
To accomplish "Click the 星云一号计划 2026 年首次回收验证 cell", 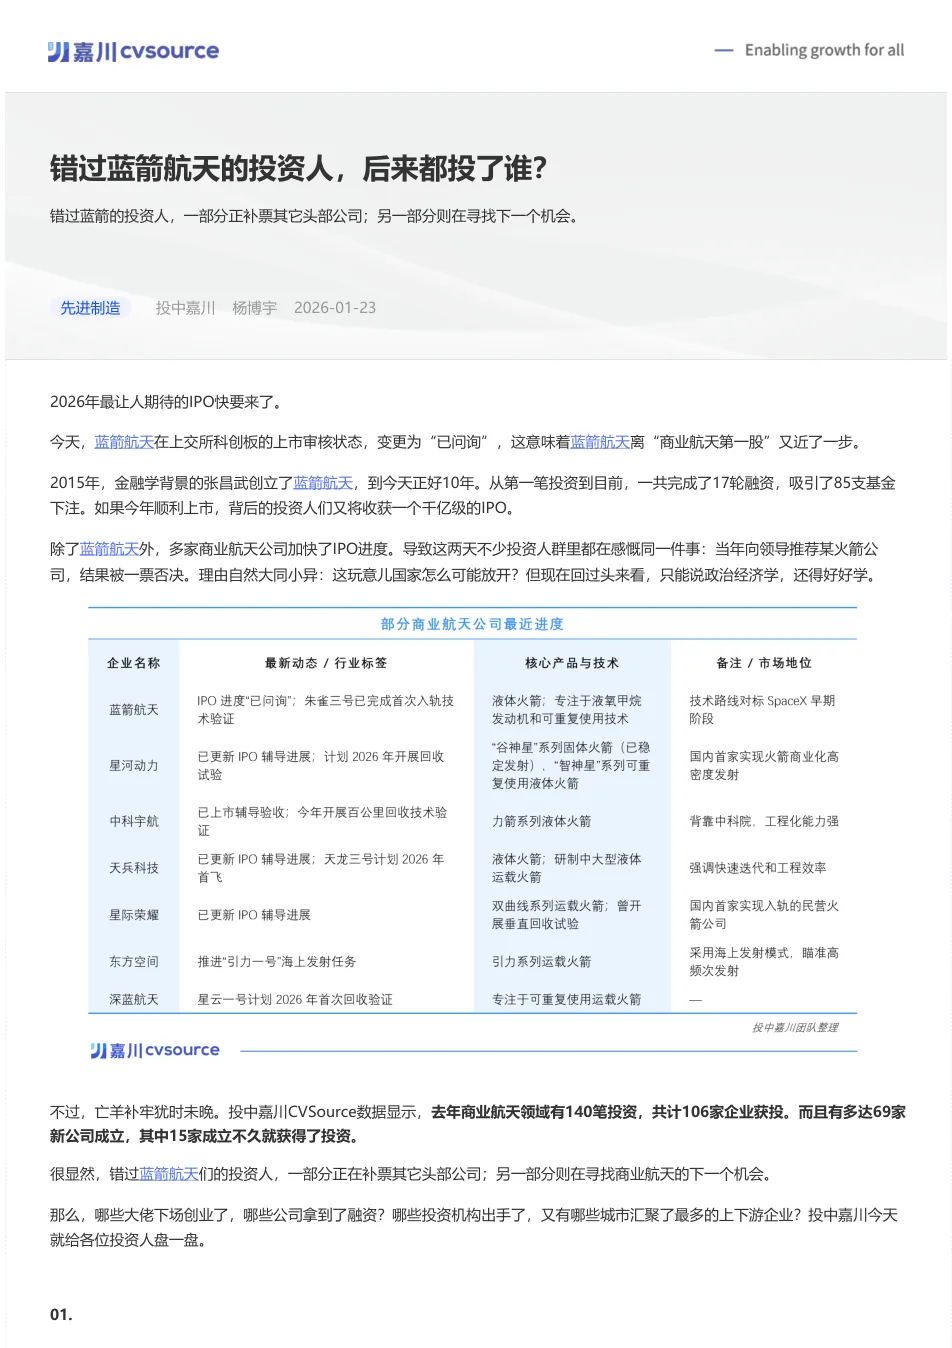I will point(295,1000).
